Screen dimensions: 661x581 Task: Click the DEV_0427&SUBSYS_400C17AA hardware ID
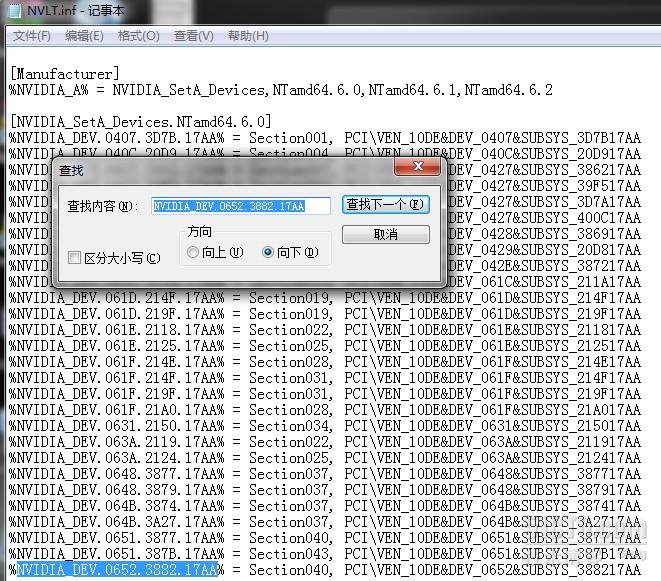(545, 218)
